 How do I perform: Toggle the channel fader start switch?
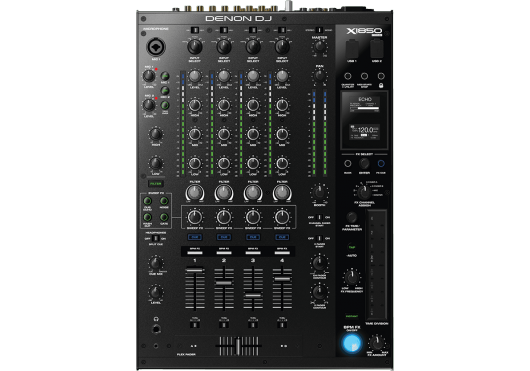tap(319, 218)
